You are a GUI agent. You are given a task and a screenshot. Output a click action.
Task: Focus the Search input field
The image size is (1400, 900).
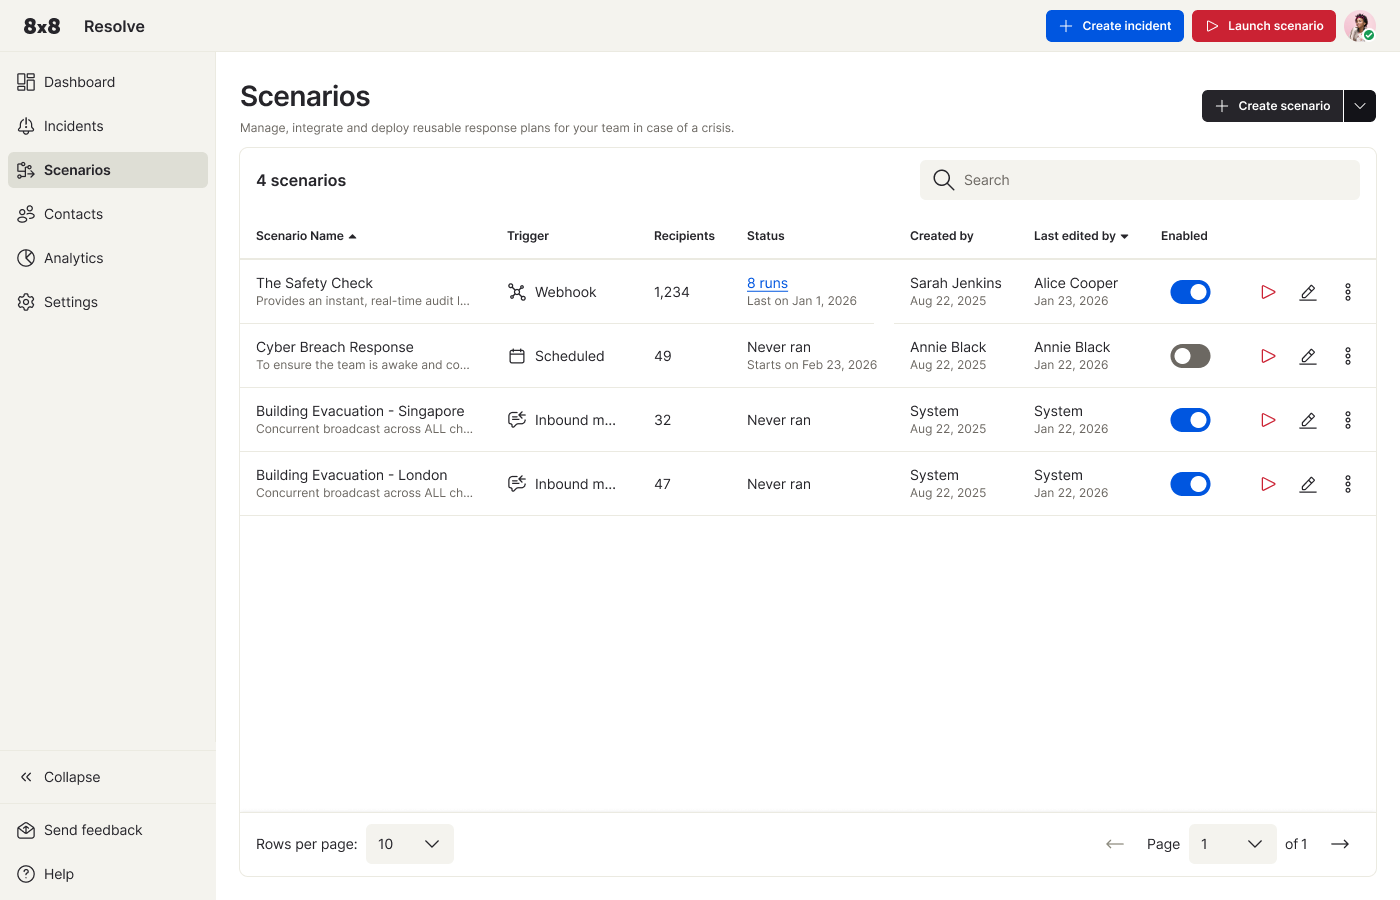point(1140,180)
